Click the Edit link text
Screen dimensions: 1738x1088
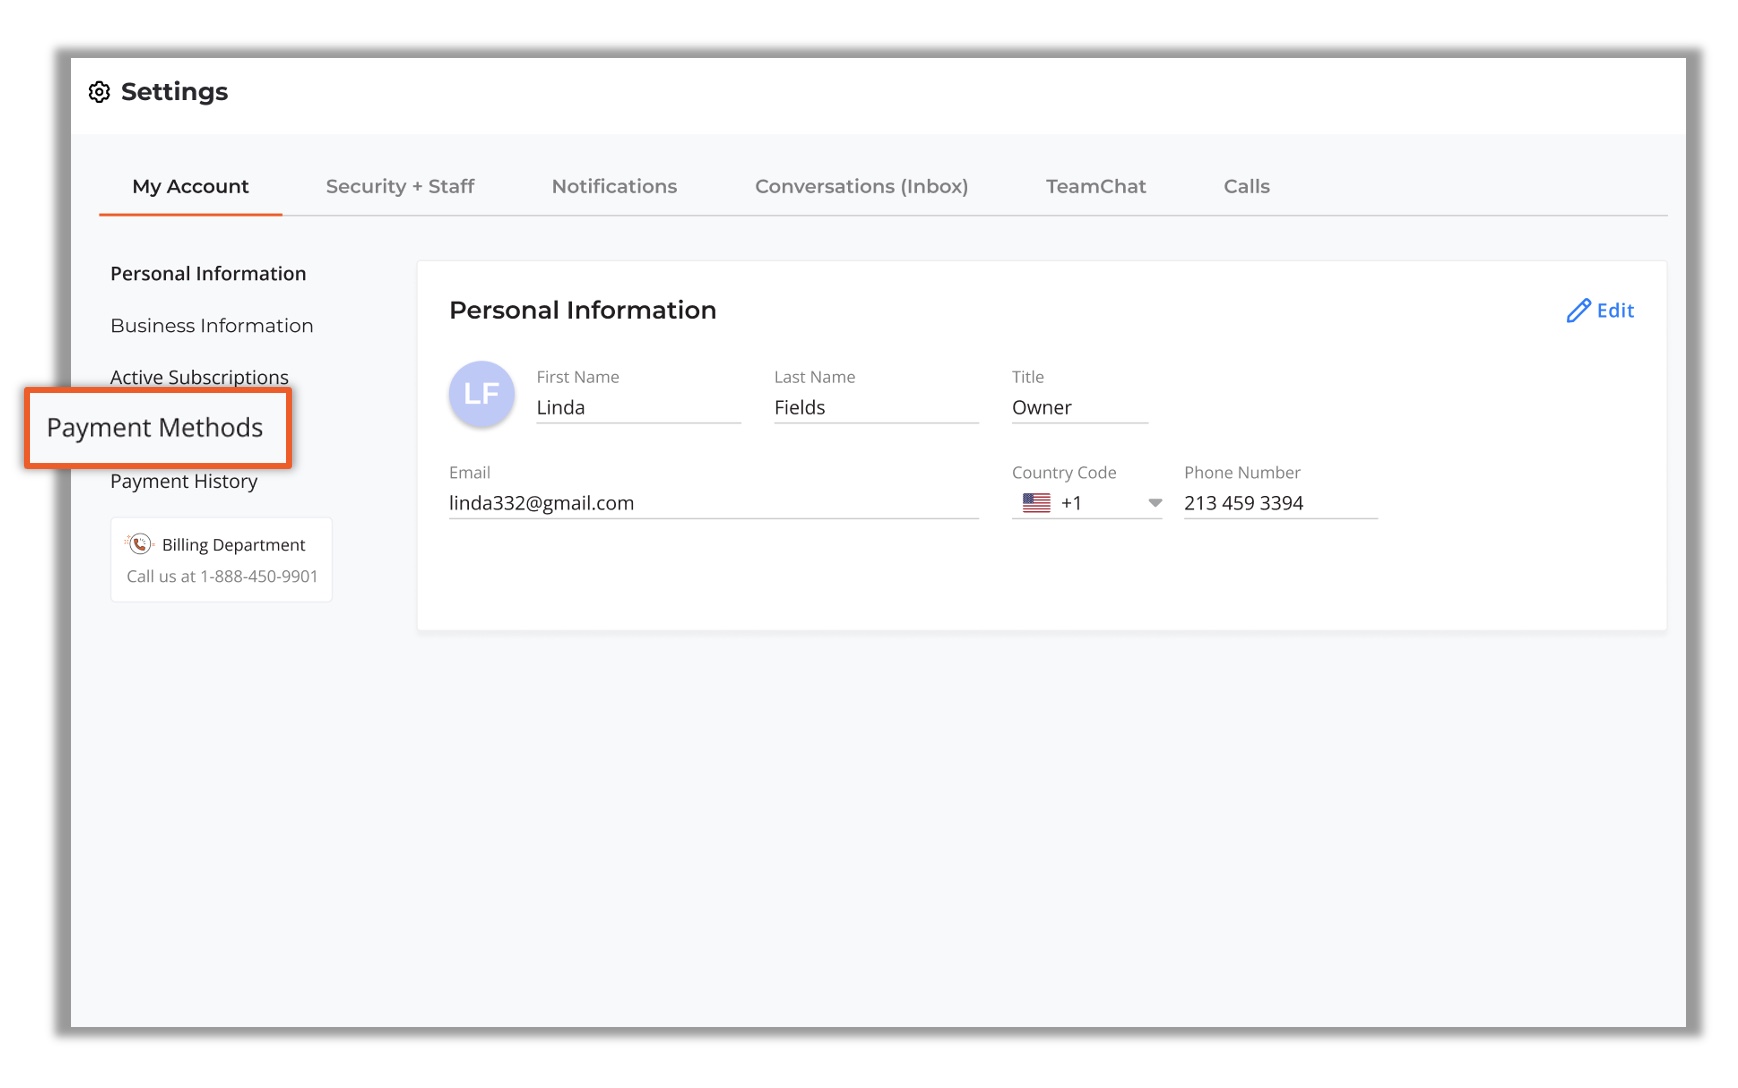[1615, 311]
